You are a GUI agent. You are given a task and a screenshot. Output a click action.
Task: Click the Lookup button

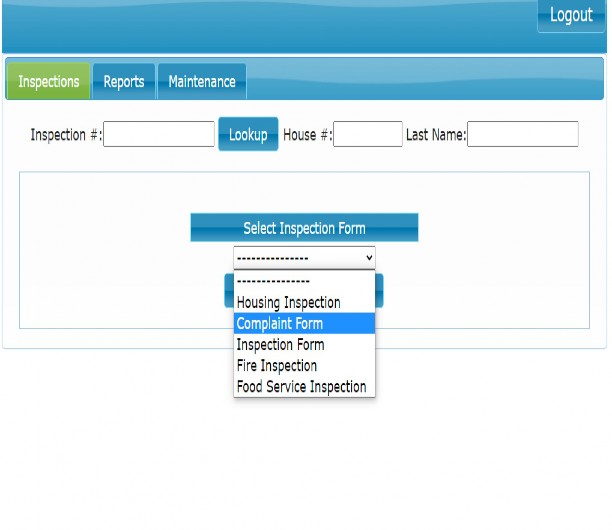248,134
